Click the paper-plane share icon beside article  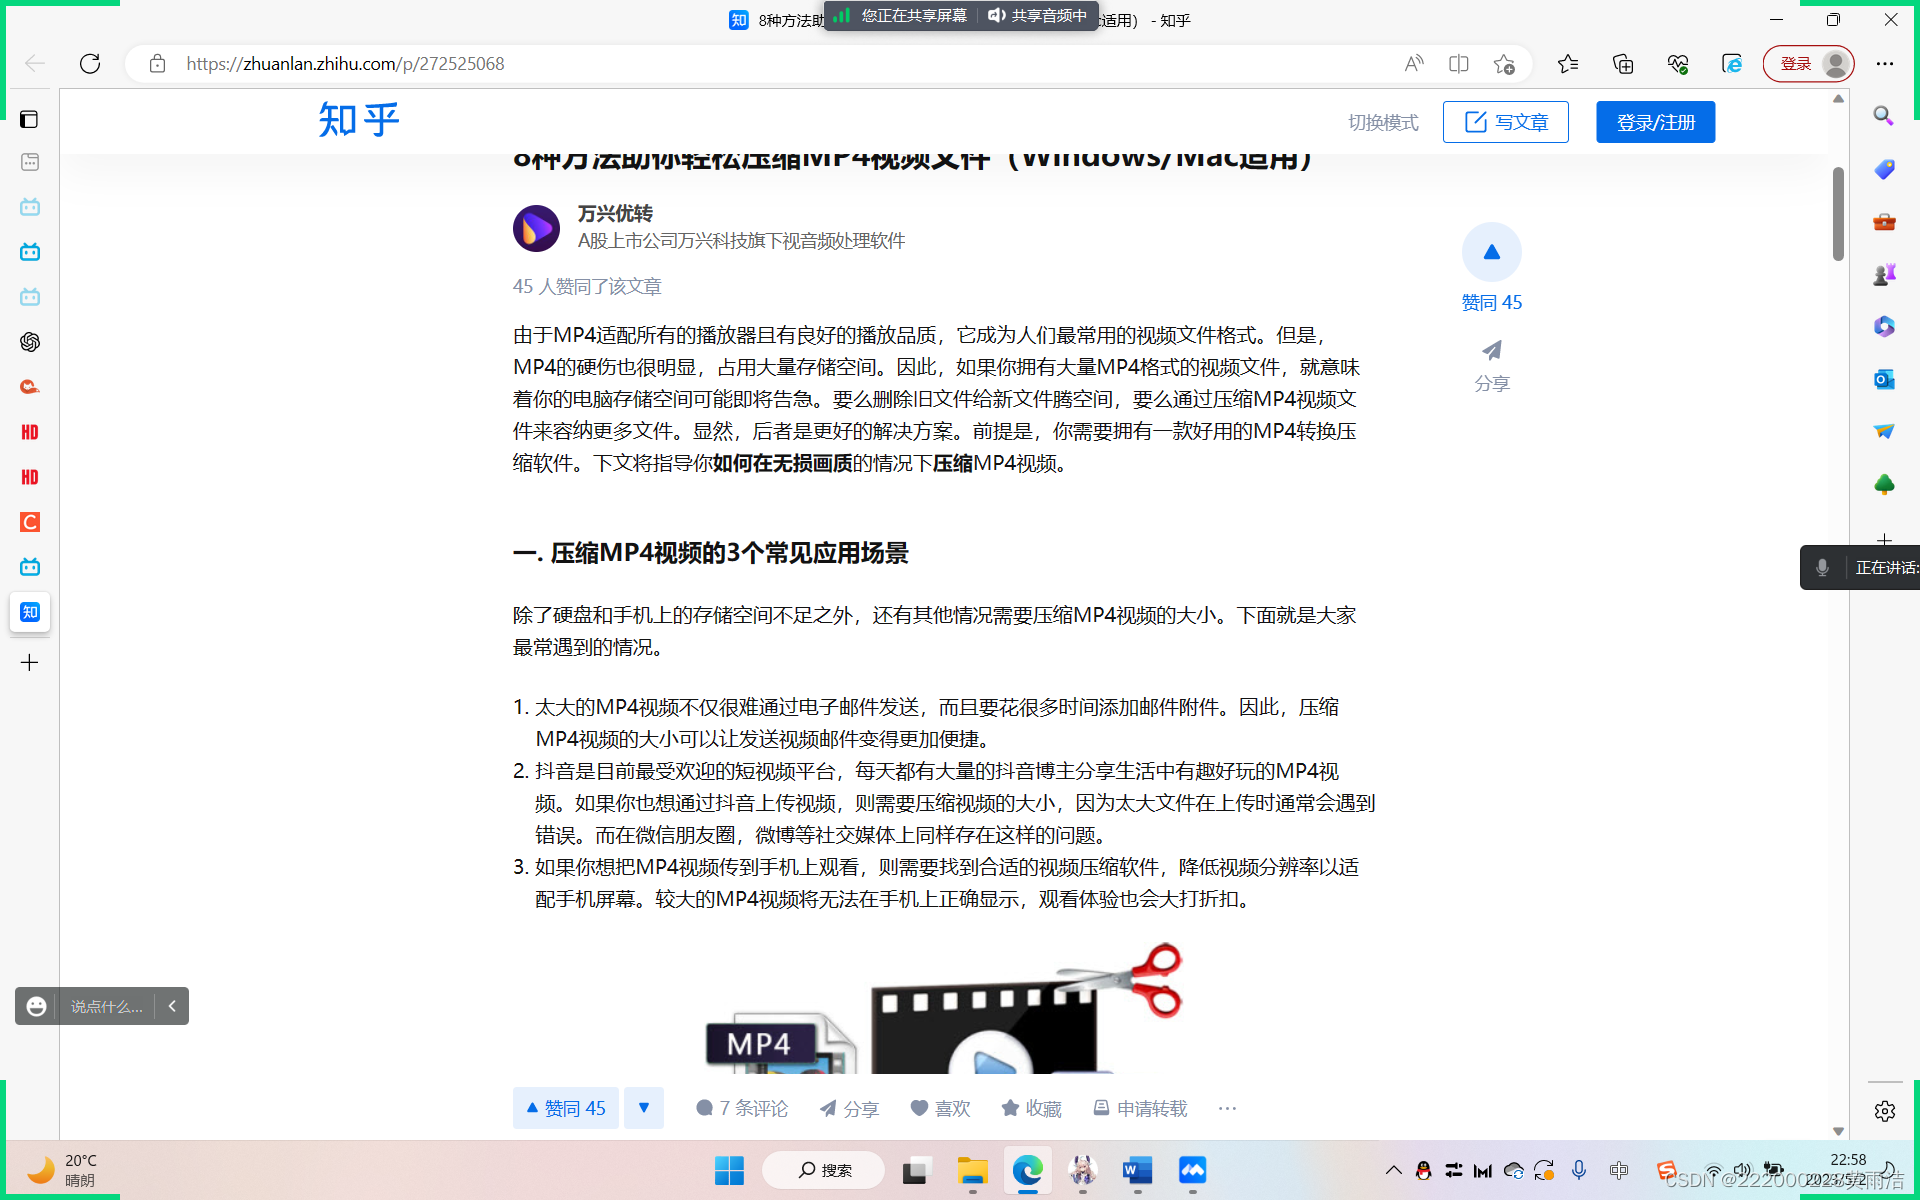[1491, 351]
